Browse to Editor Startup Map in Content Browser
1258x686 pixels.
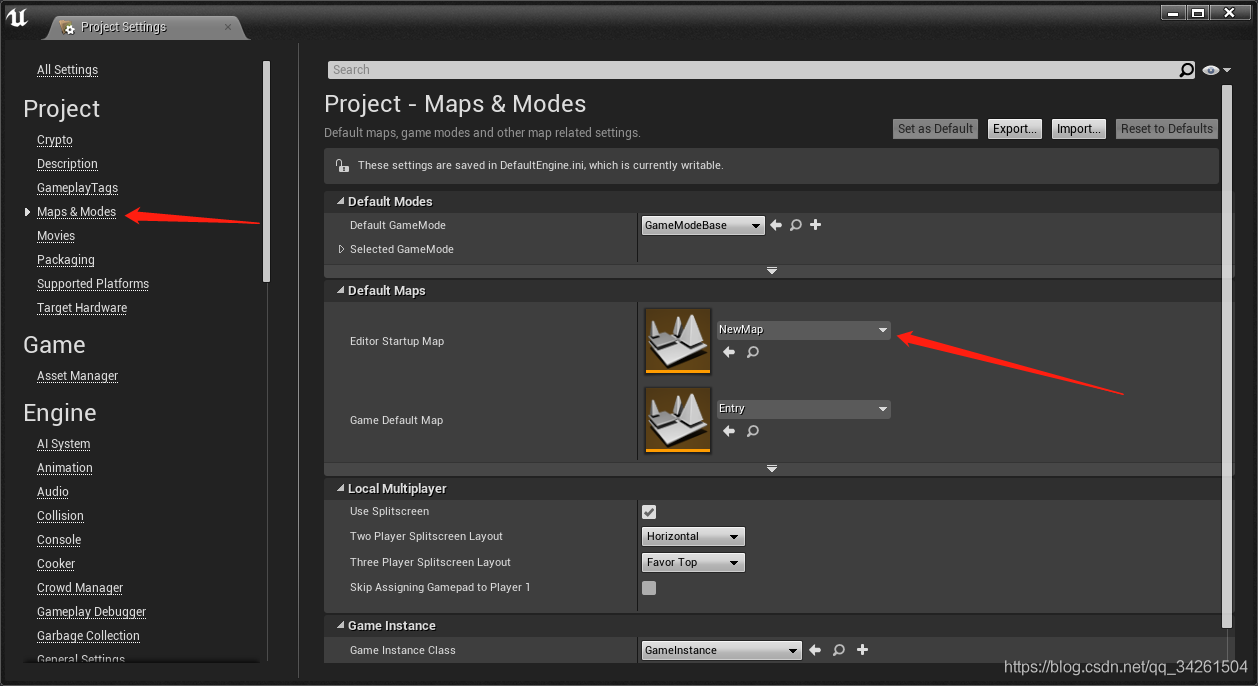click(x=753, y=352)
